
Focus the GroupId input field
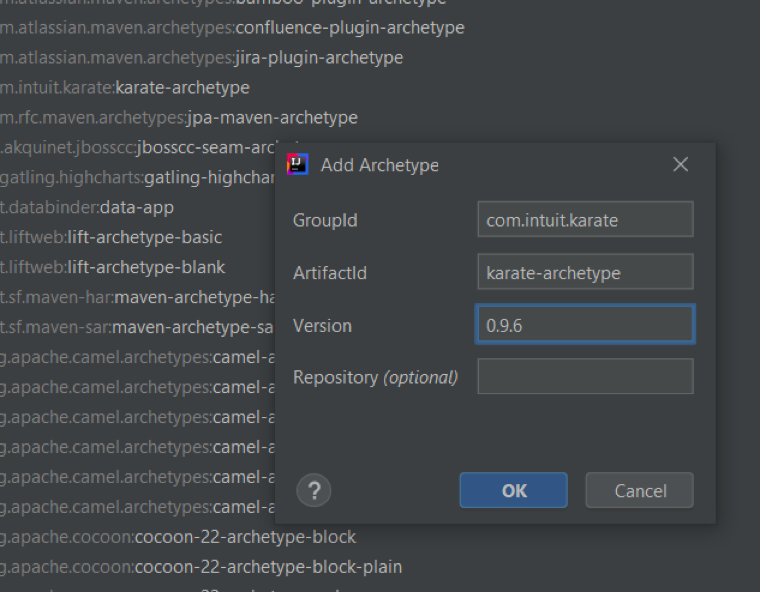tap(585, 219)
